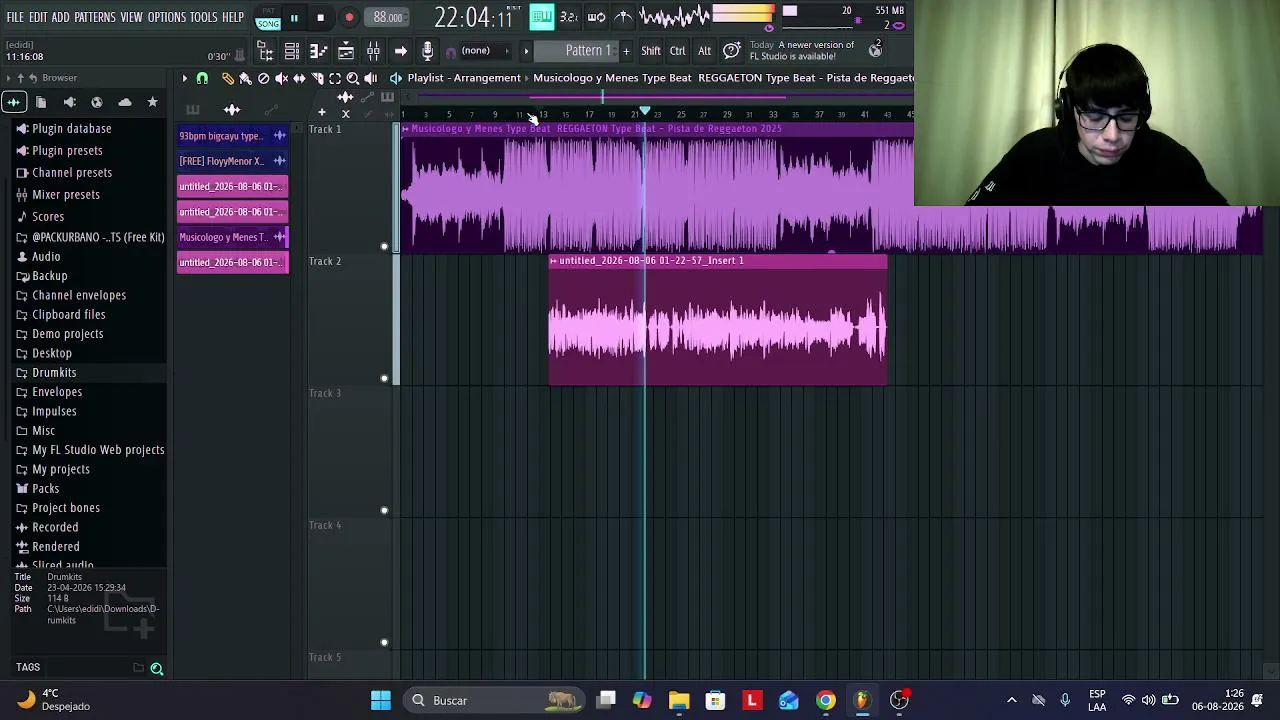Open the EDIT menu
Image resolution: width=1280 pixels, height=720 pixels.
click(x=38, y=18)
